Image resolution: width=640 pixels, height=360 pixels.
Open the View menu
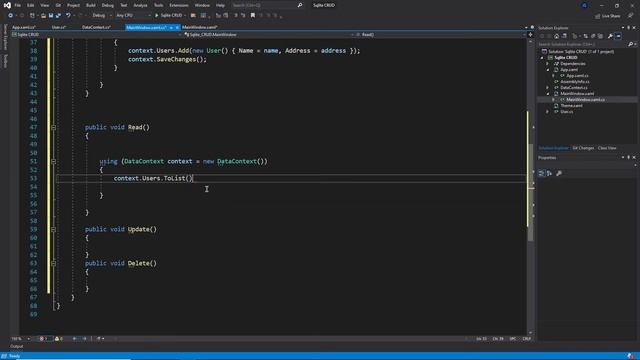pyautogui.click(x=44, y=5)
